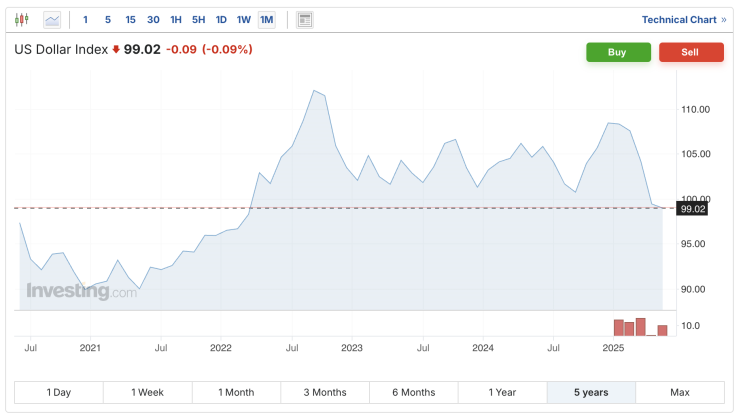Viewport: 743px width, 418px height.
Task: Switch to candlestick chart type
Action: [21, 20]
